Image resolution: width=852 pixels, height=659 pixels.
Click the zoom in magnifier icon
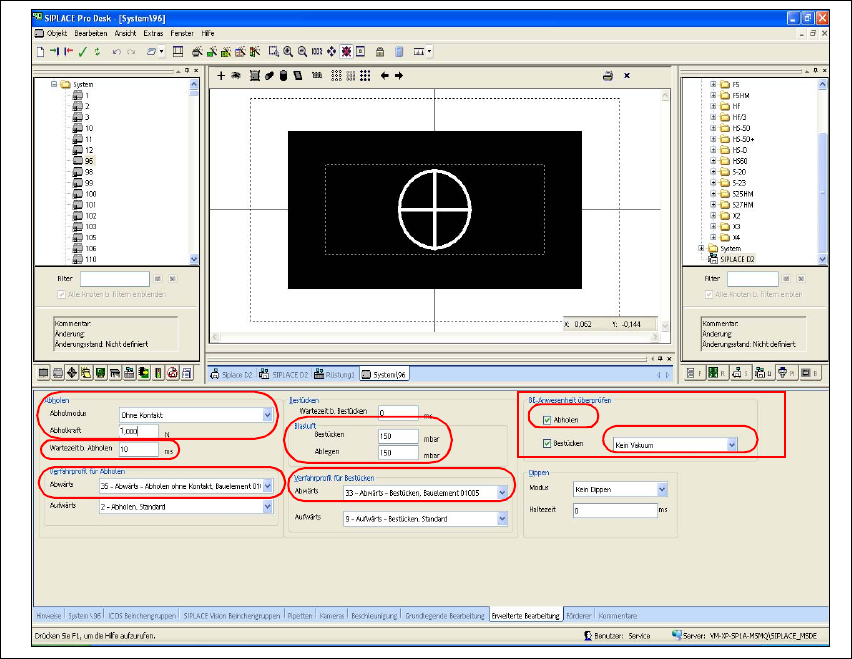(x=287, y=51)
